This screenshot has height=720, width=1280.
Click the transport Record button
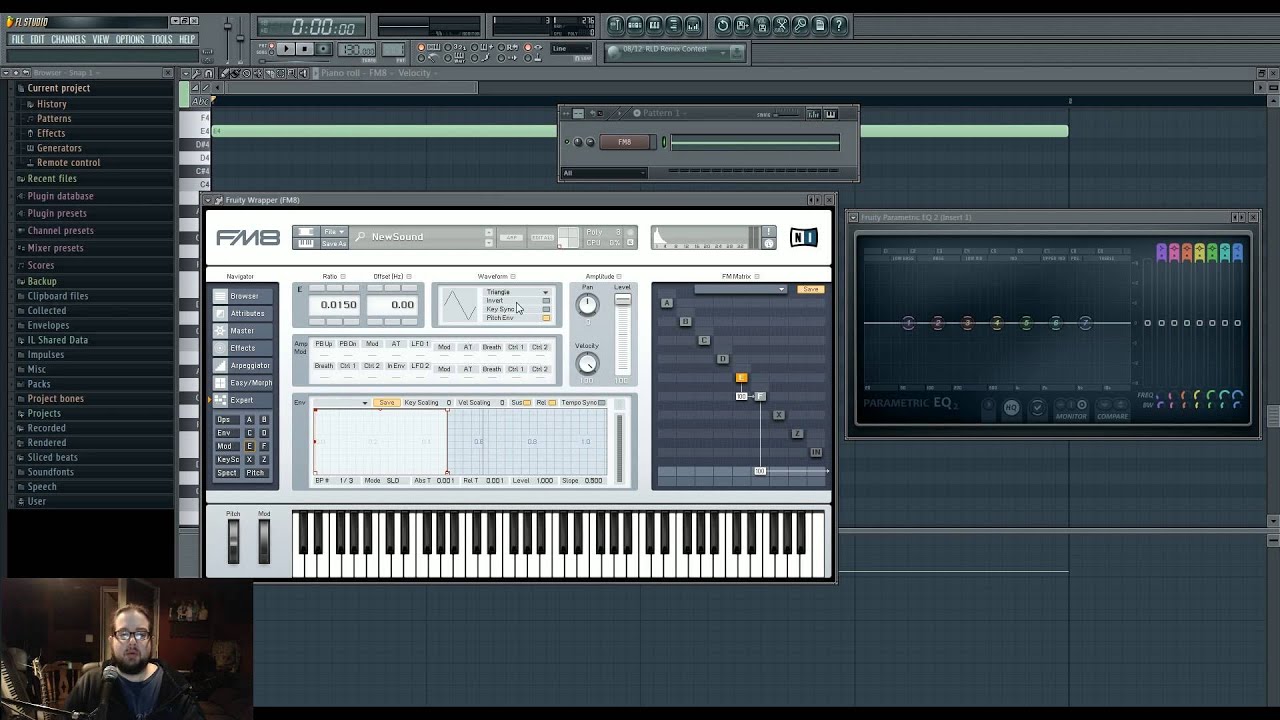tap(323, 49)
